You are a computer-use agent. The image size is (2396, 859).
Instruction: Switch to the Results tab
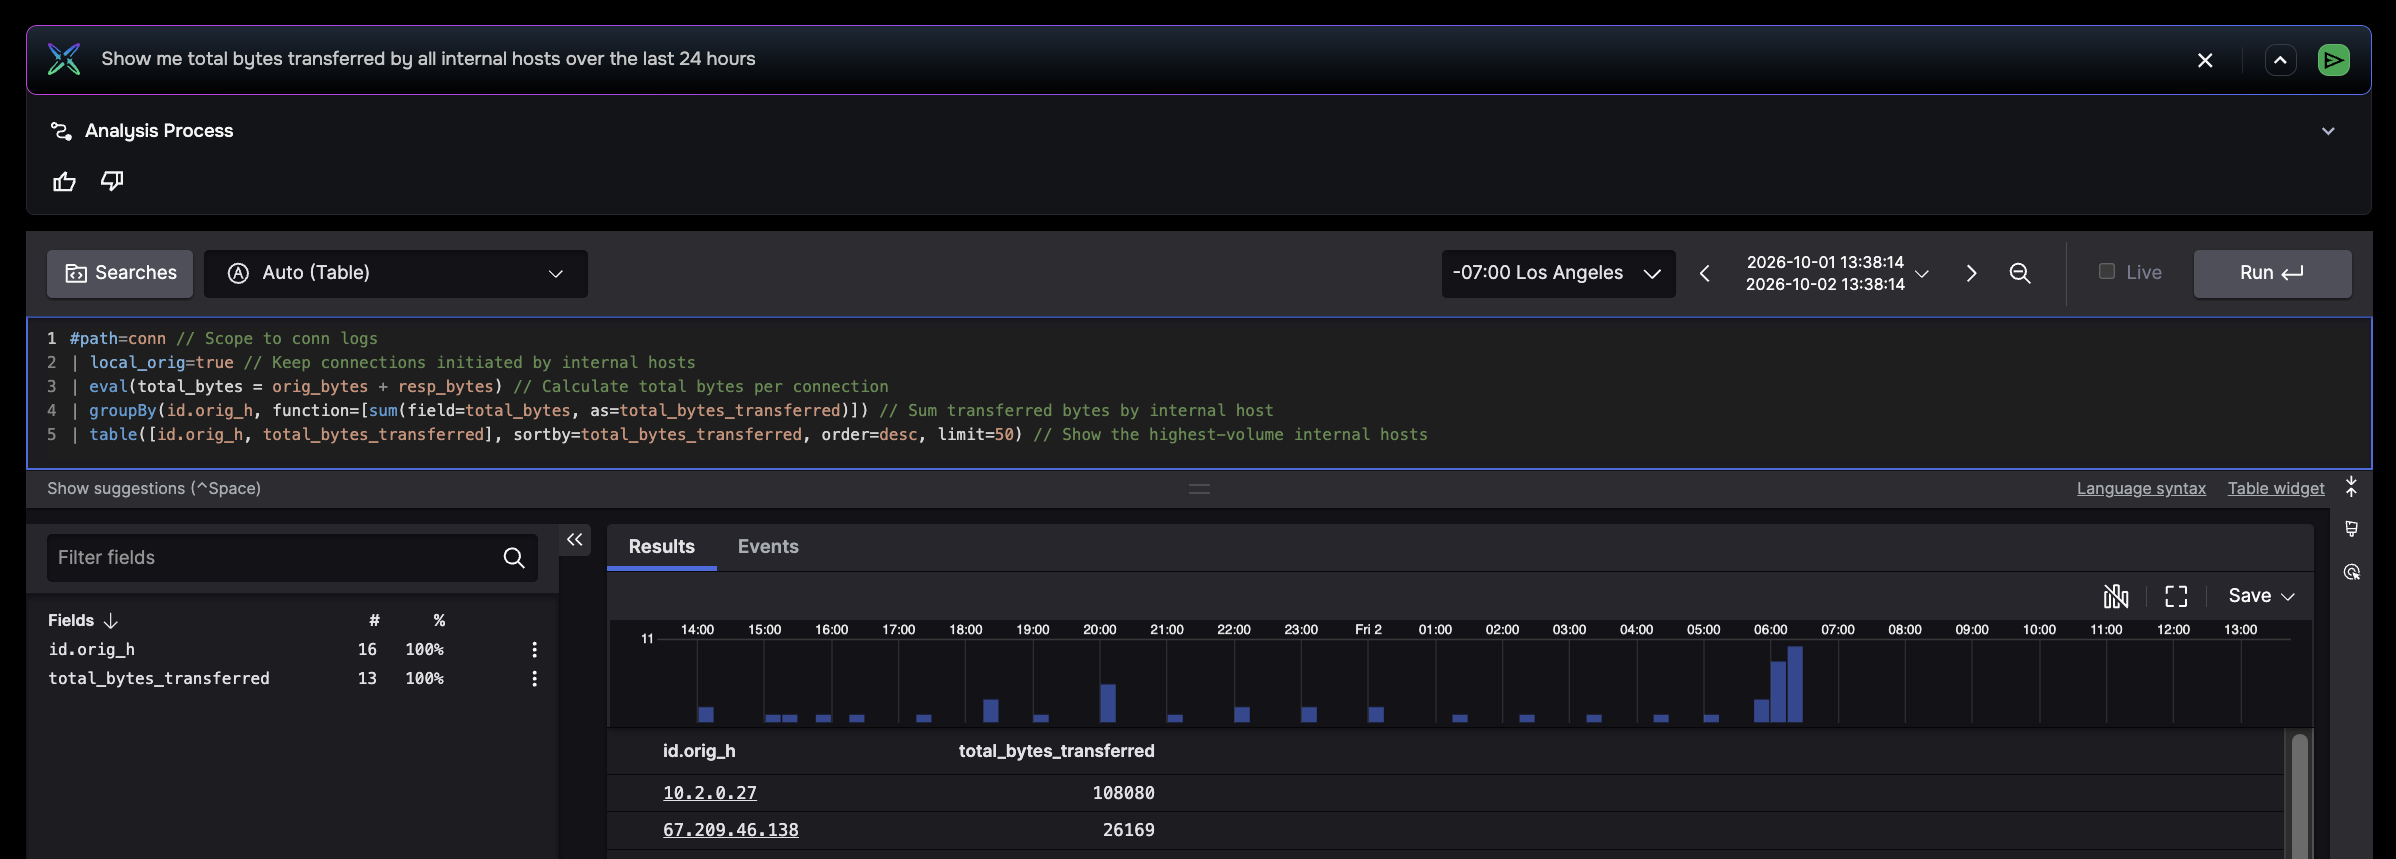661,547
